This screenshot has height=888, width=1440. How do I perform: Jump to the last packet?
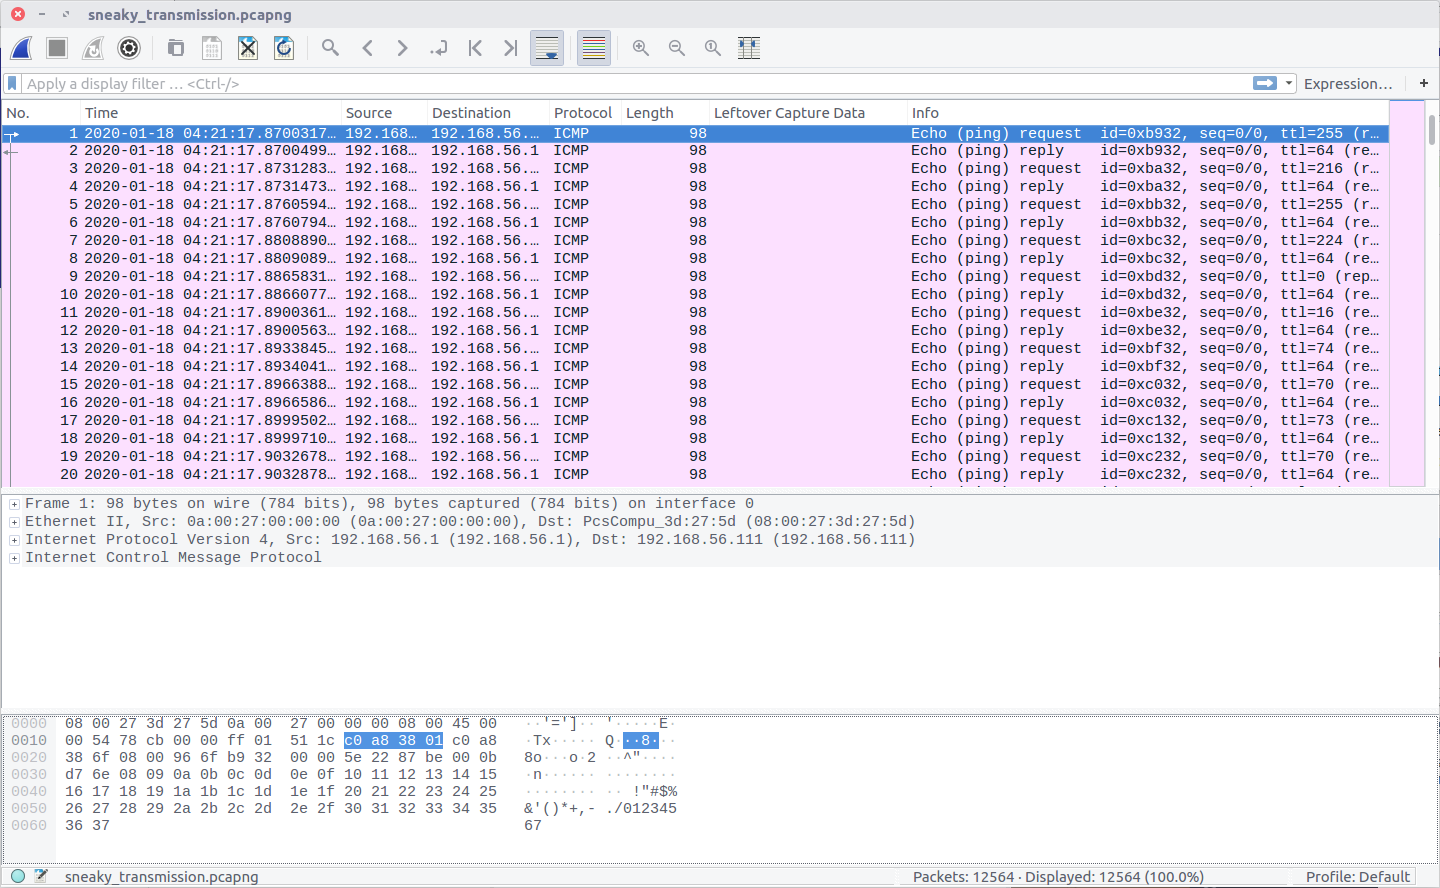tap(510, 48)
